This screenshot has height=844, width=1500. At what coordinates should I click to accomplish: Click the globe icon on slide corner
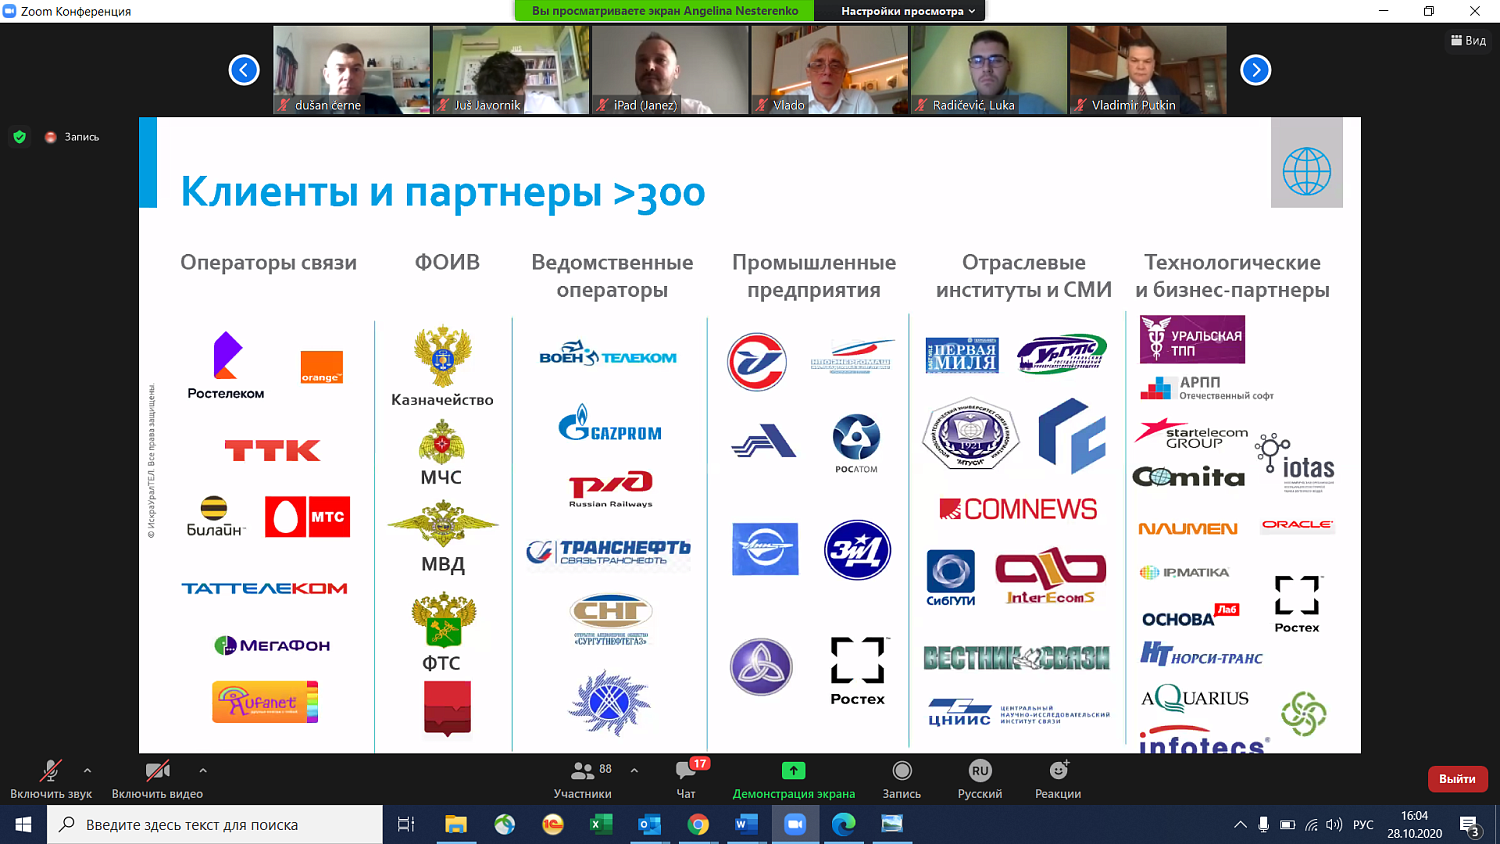(x=1307, y=172)
